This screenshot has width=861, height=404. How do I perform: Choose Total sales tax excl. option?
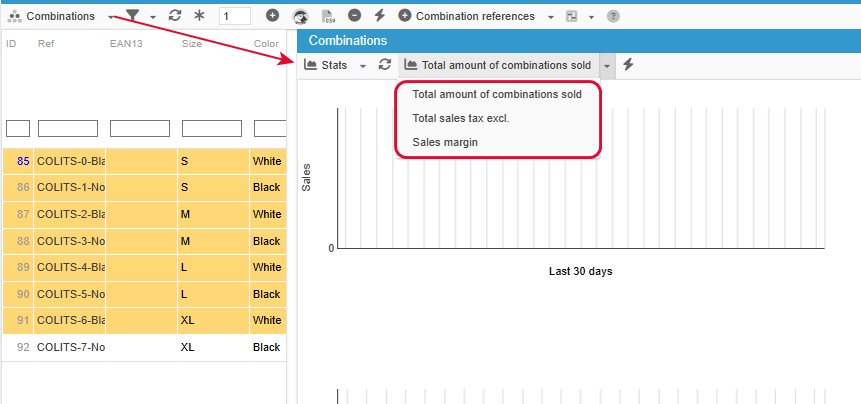coord(461,118)
